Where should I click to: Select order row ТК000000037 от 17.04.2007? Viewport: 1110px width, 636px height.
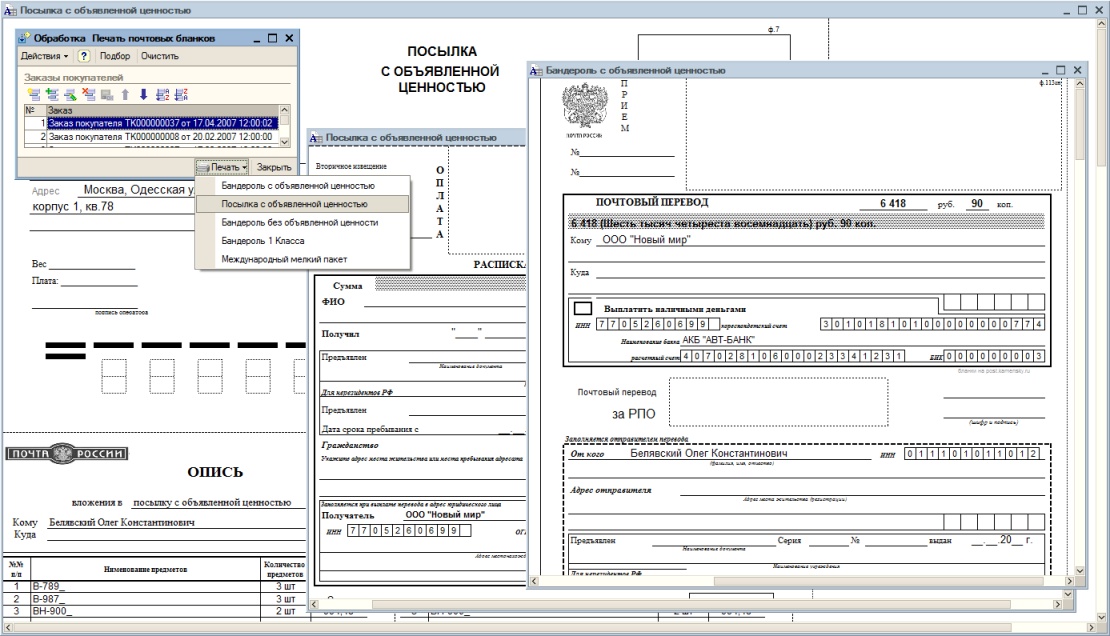pos(162,123)
